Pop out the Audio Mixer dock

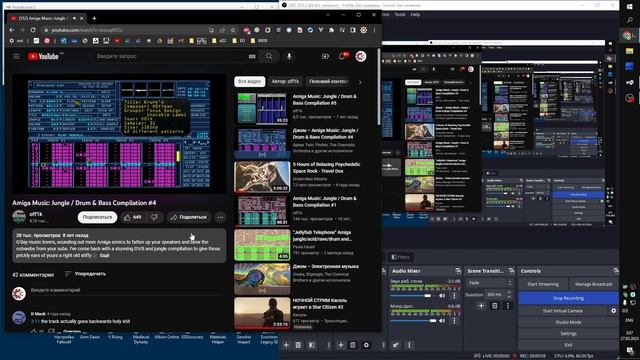click(458, 271)
